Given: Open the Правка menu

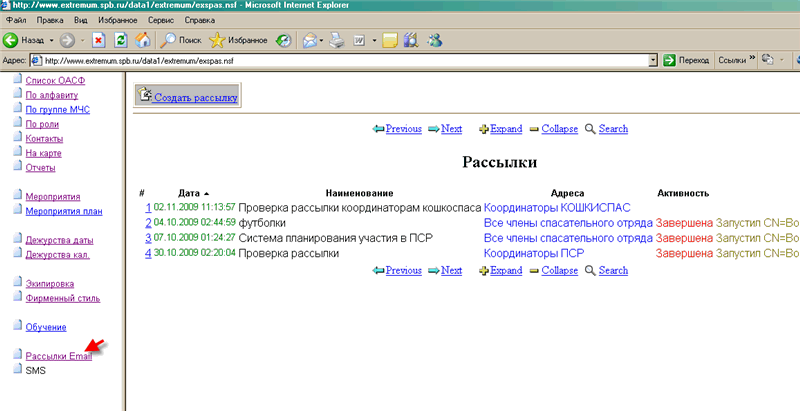Looking at the screenshot, I should pyautogui.click(x=50, y=20).
